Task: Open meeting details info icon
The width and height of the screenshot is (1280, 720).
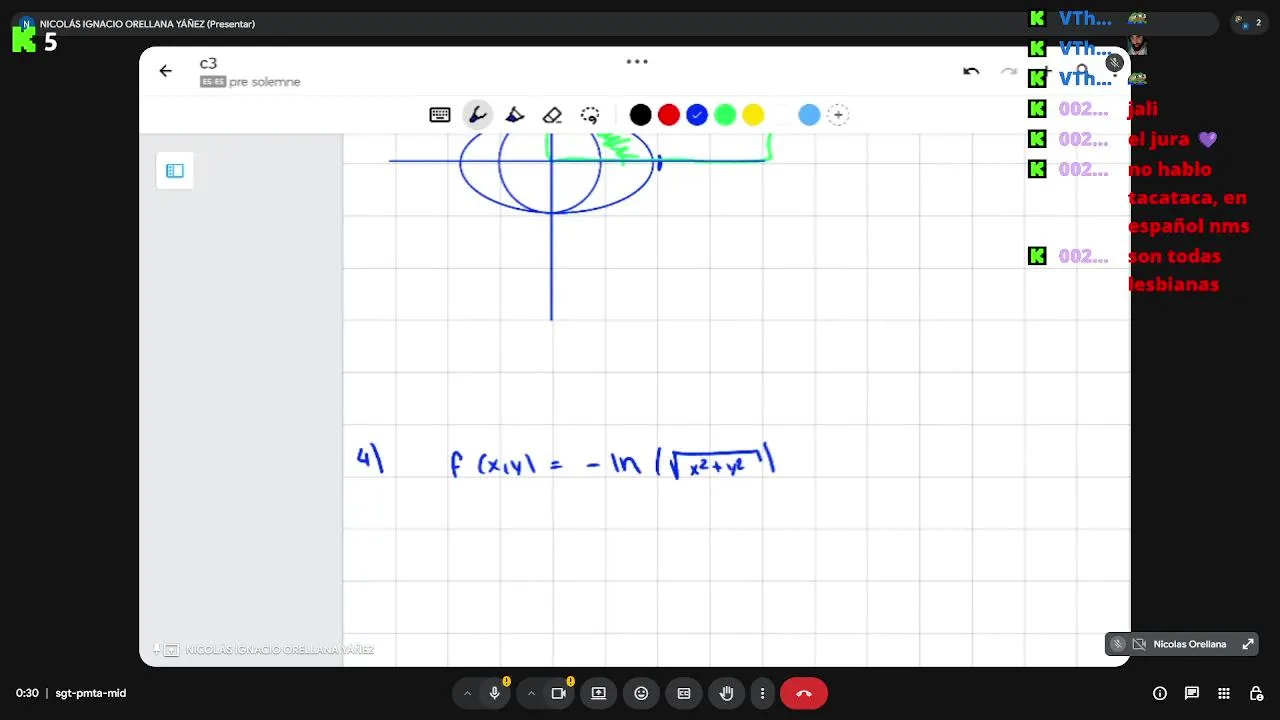Action: click(x=1160, y=693)
